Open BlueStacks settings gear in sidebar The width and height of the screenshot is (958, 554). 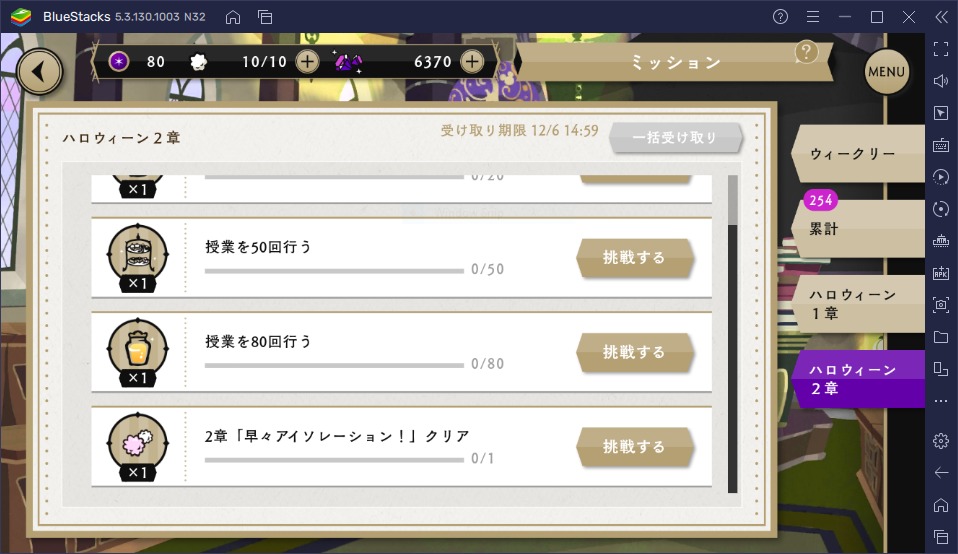click(x=941, y=440)
